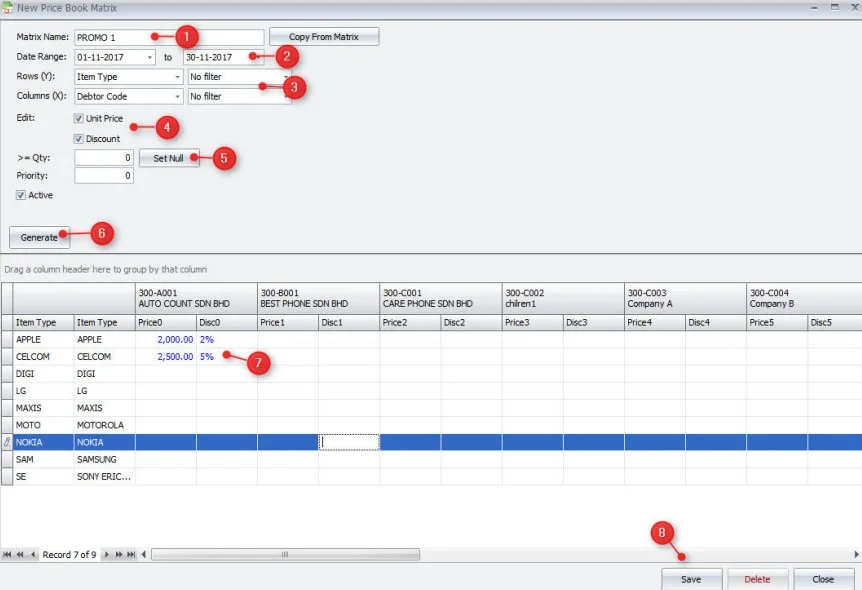The height and width of the screenshot is (590, 862).
Task: Click the Copy From Matrix button
Action: tap(324, 37)
